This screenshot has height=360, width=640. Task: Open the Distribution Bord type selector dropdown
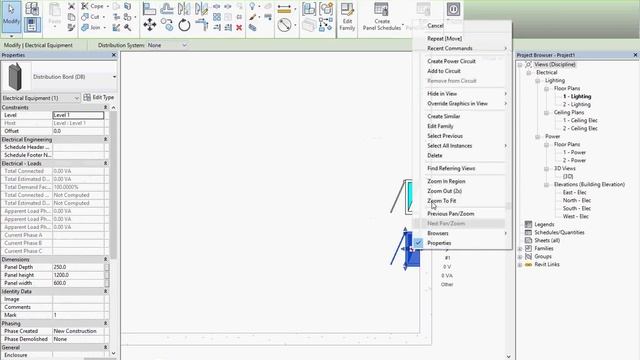coord(114,77)
